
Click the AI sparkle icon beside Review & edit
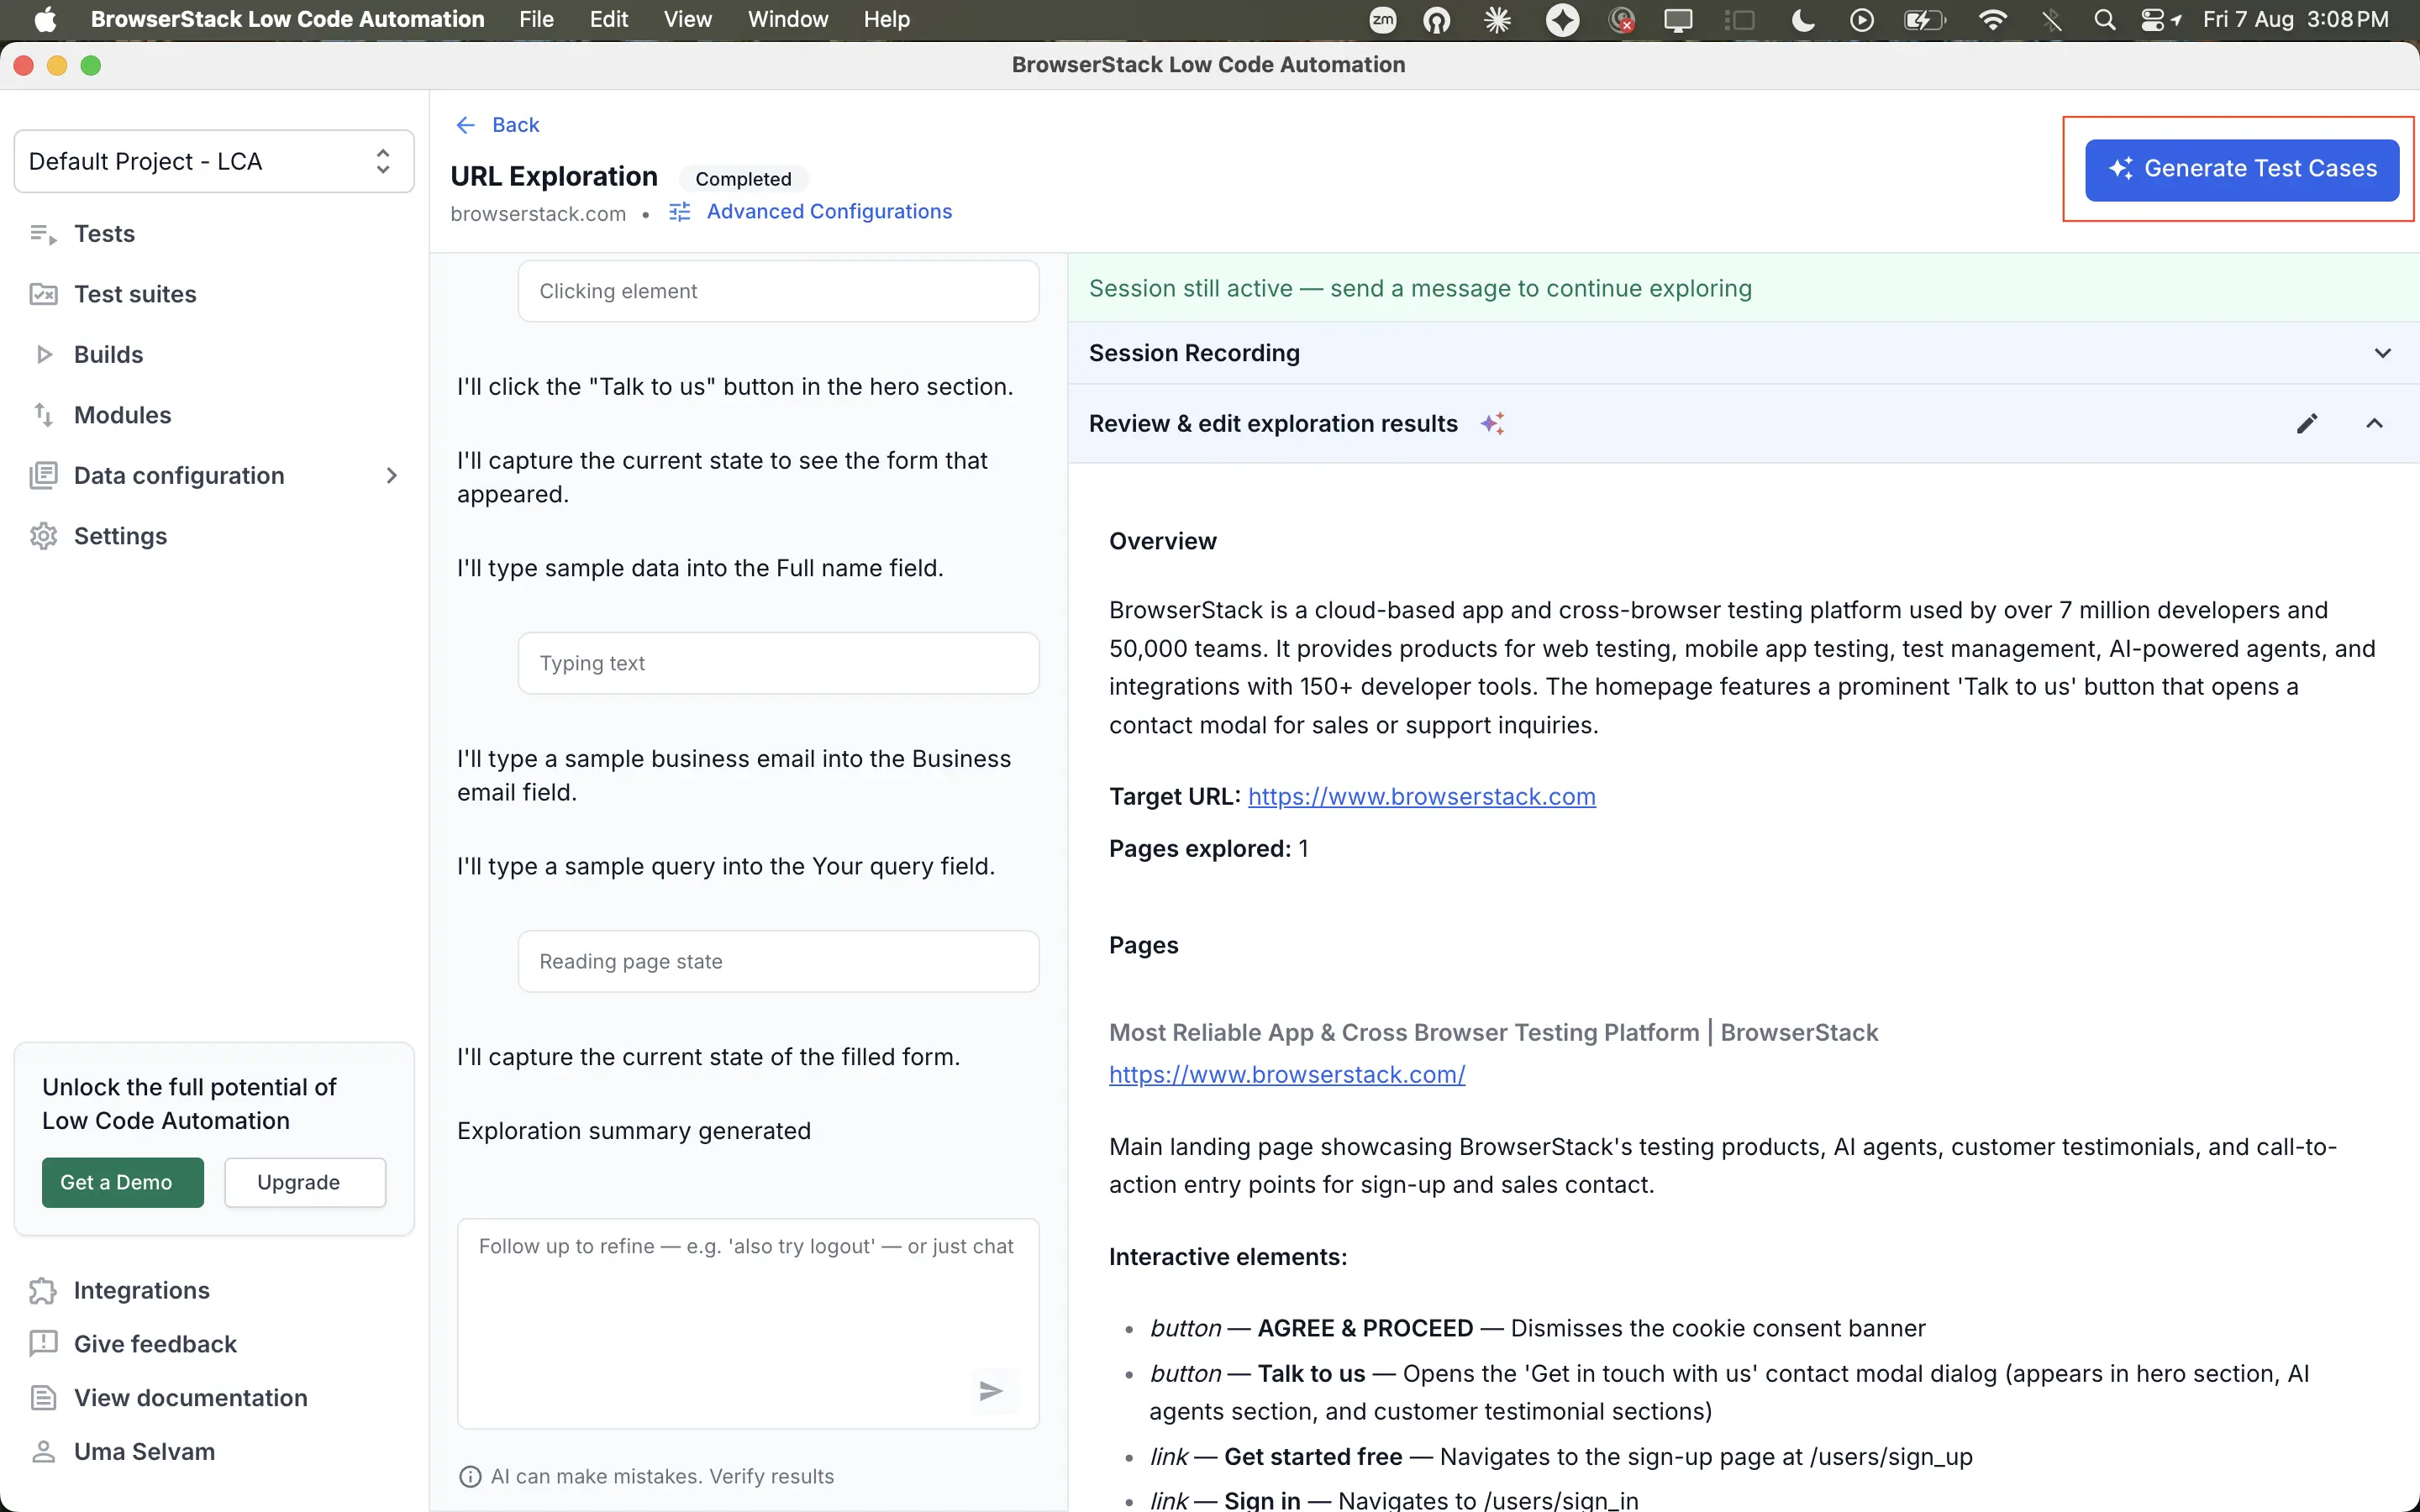click(x=1492, y=424)
